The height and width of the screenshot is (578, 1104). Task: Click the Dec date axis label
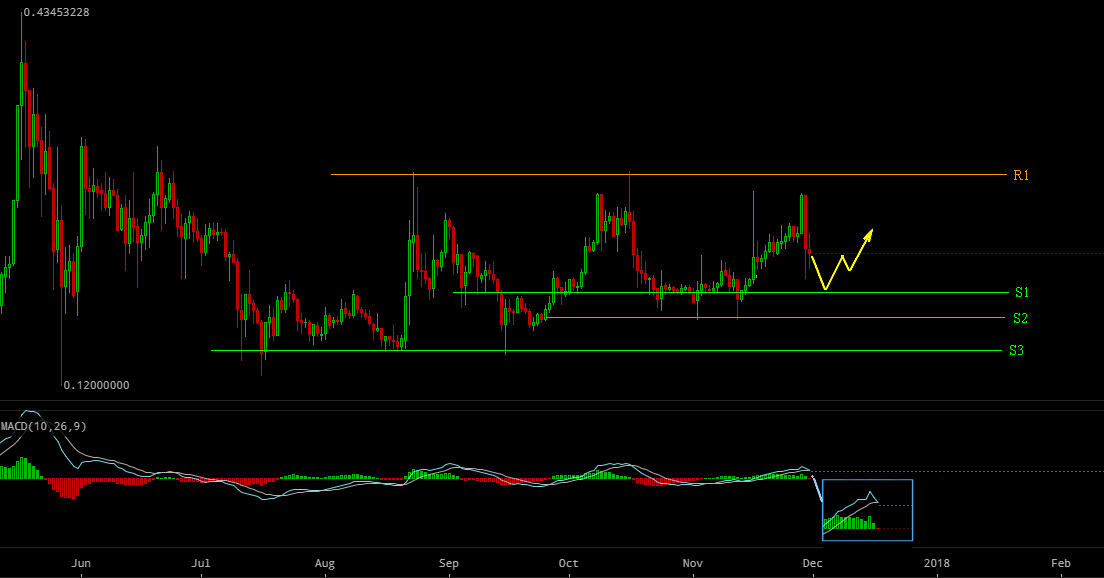[813, 563]
